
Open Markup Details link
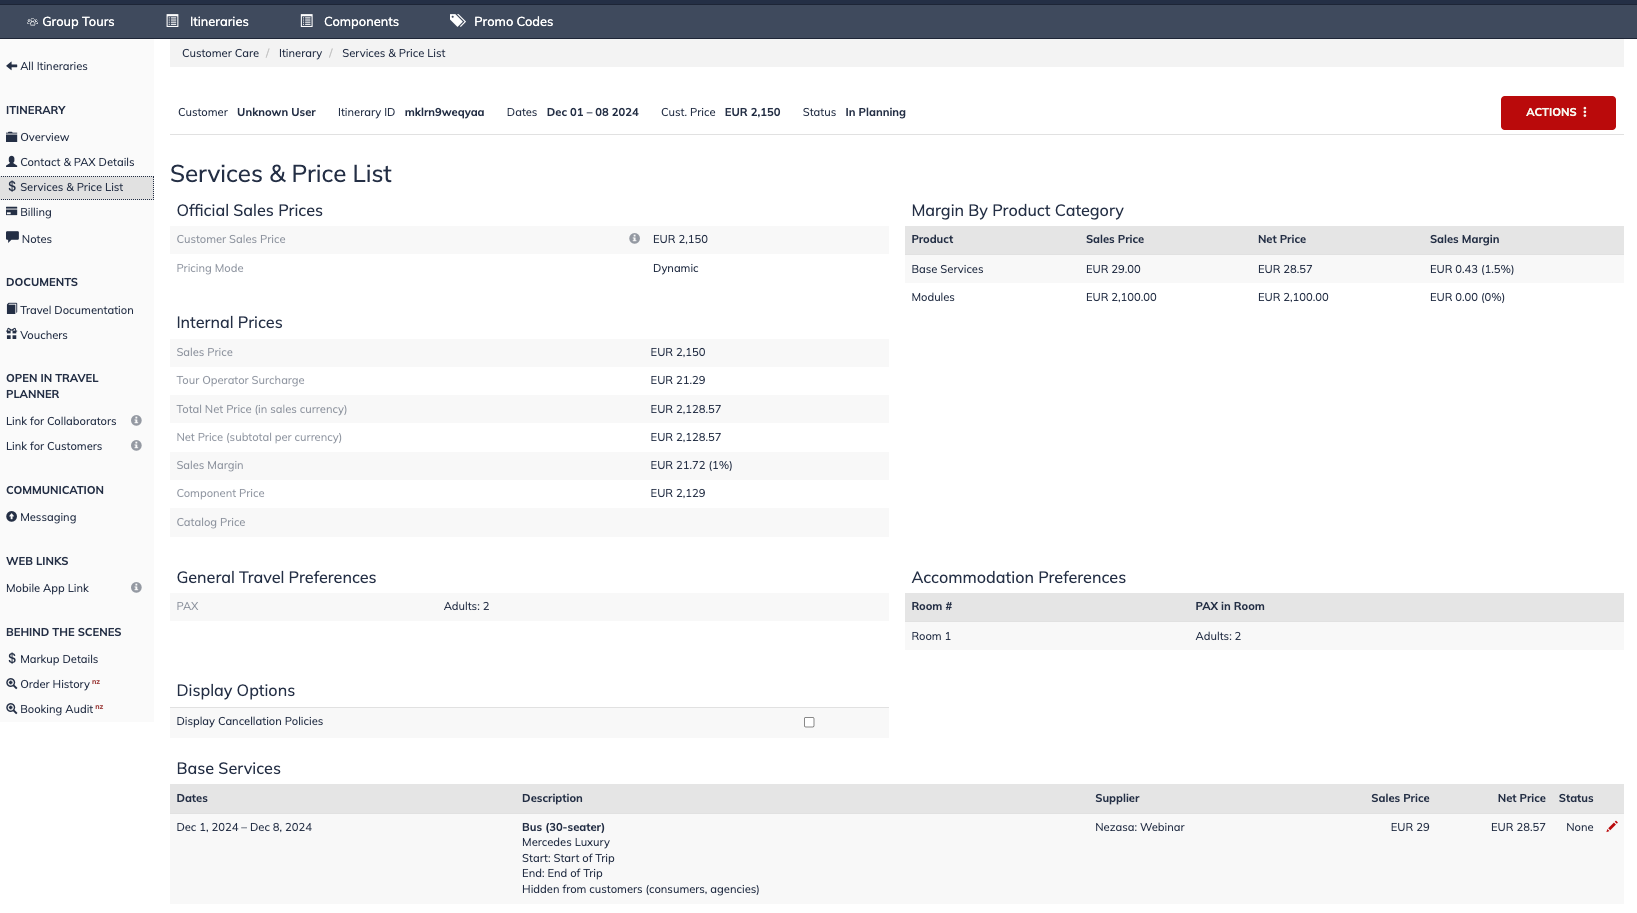[x=59, y=659]
